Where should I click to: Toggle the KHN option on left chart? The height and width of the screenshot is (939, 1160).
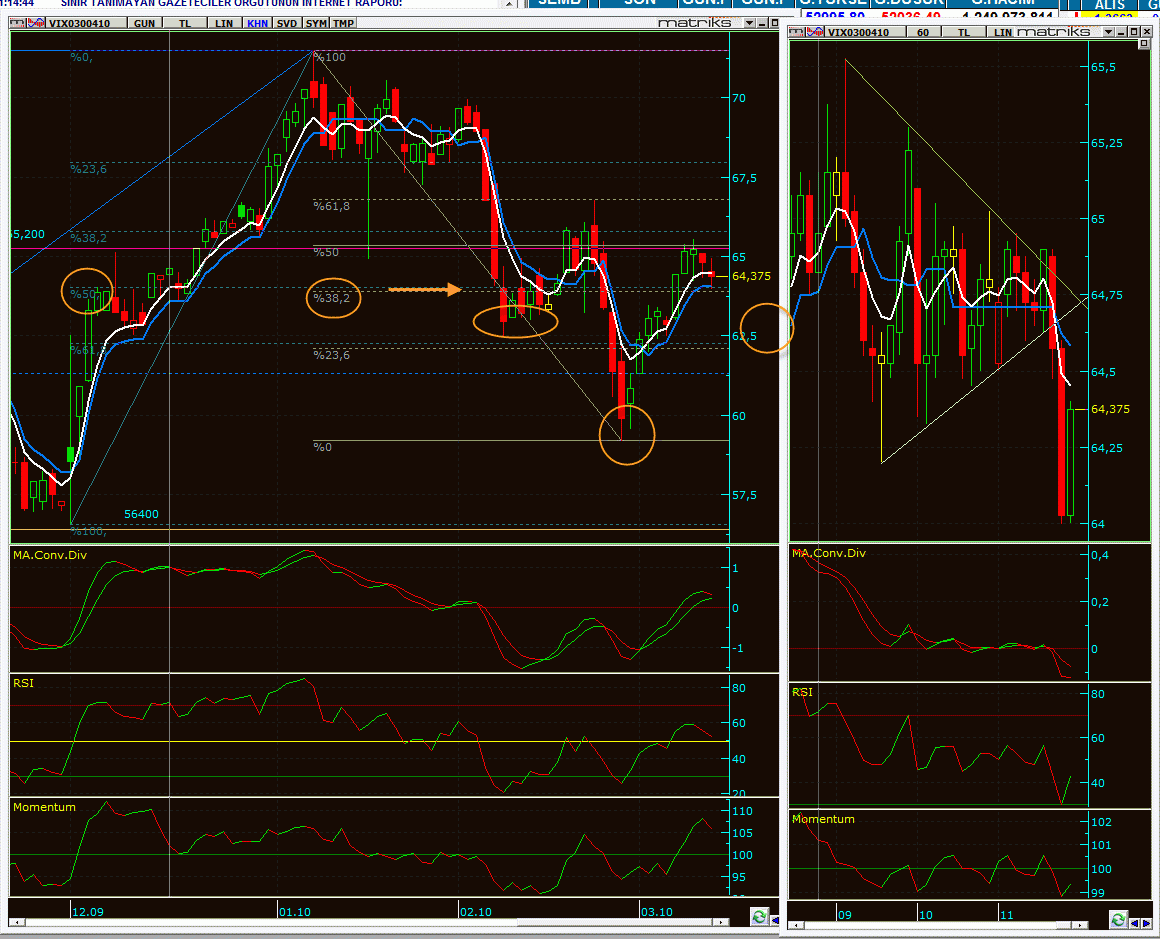pyautogui.click(x=257, y=24)
